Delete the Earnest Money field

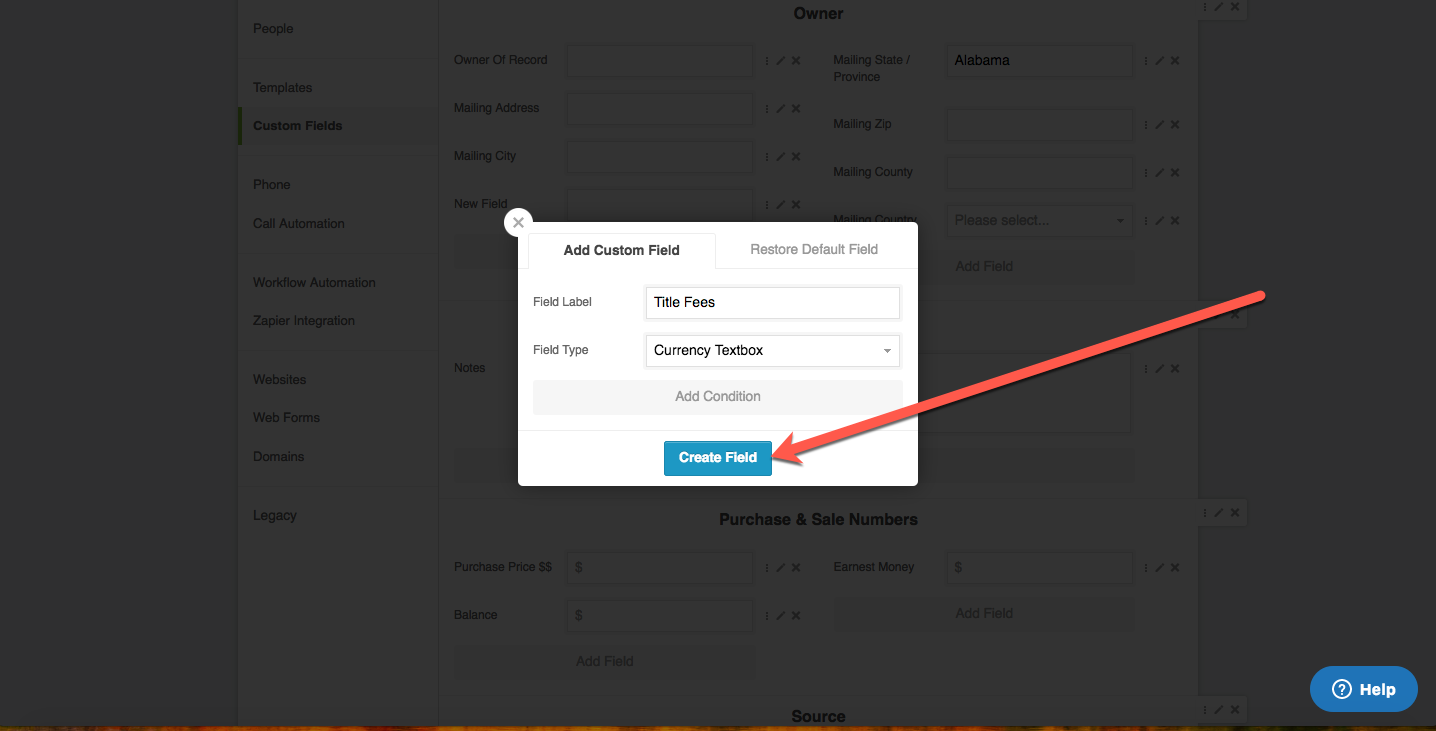click(1175, 568)
